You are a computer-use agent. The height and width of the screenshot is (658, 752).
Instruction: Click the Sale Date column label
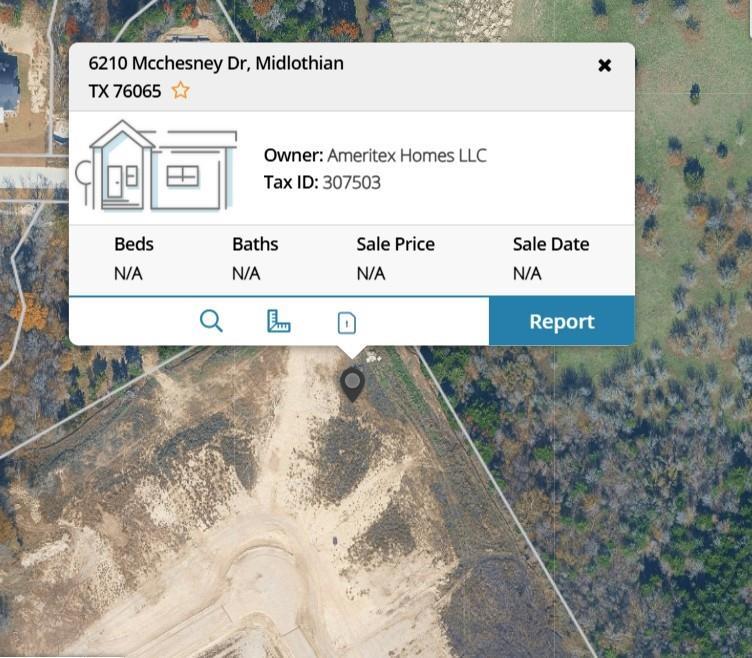click(550, 244)
